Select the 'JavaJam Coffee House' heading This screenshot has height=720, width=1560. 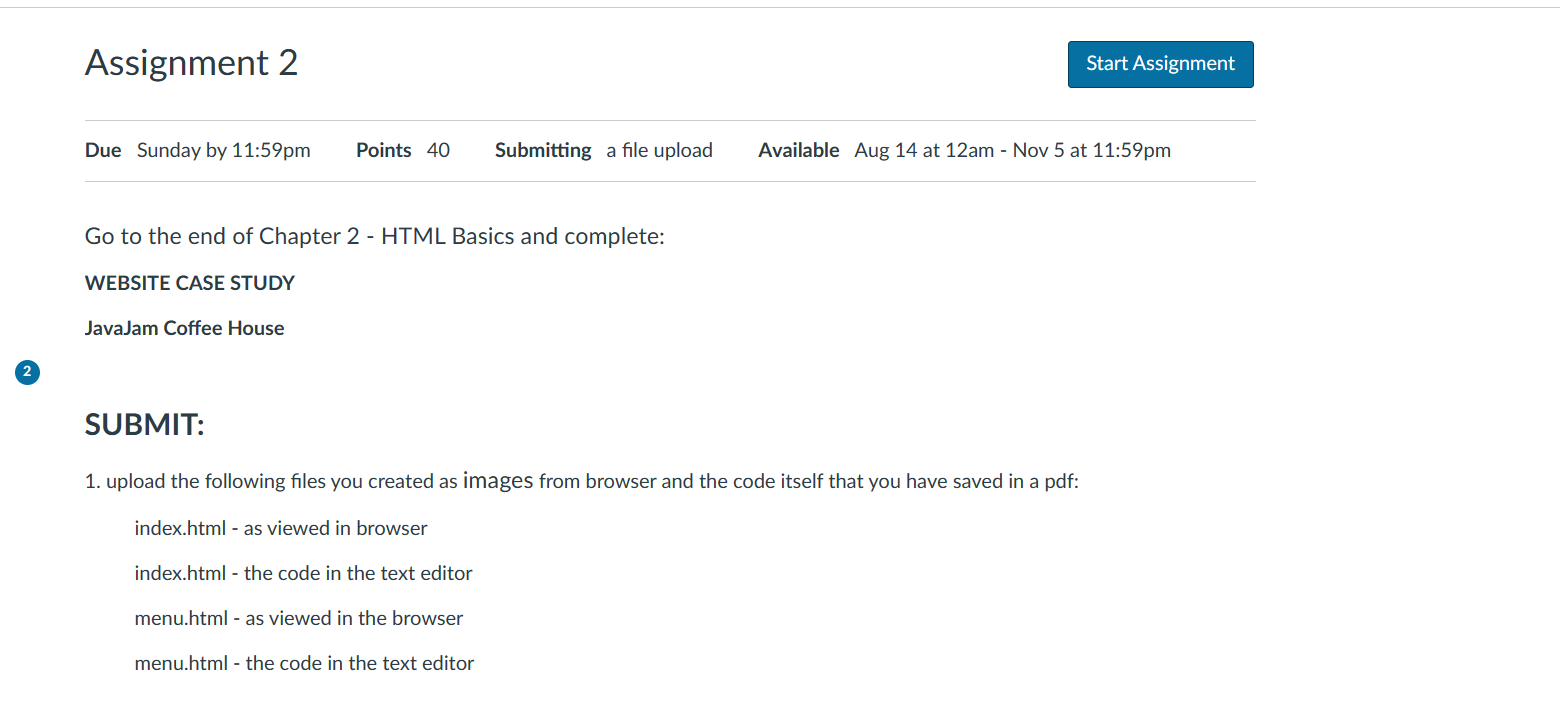pyautogui.click(x=184, y=328)
